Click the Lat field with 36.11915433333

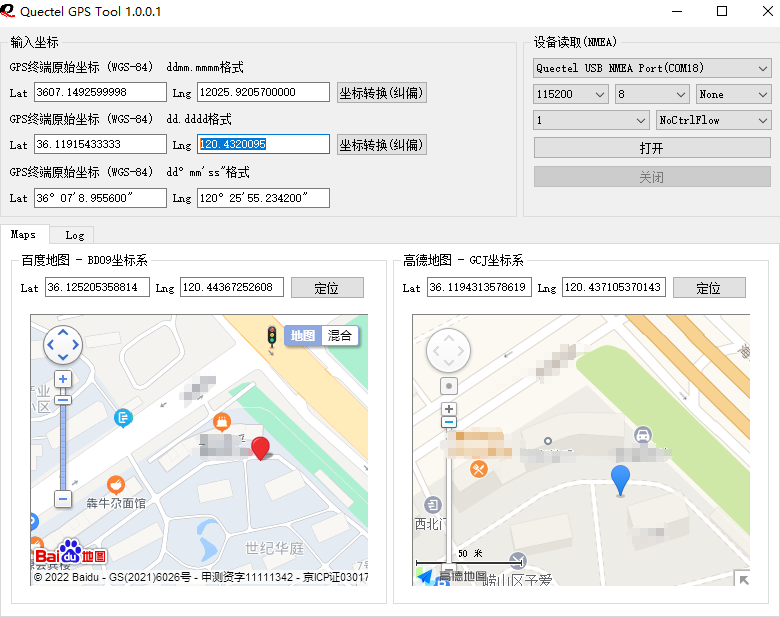pos(100,144)
